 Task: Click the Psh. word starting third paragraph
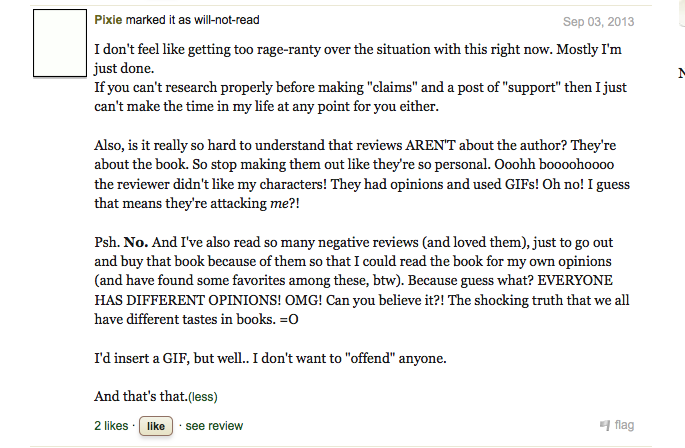click(x=107, y=242)
